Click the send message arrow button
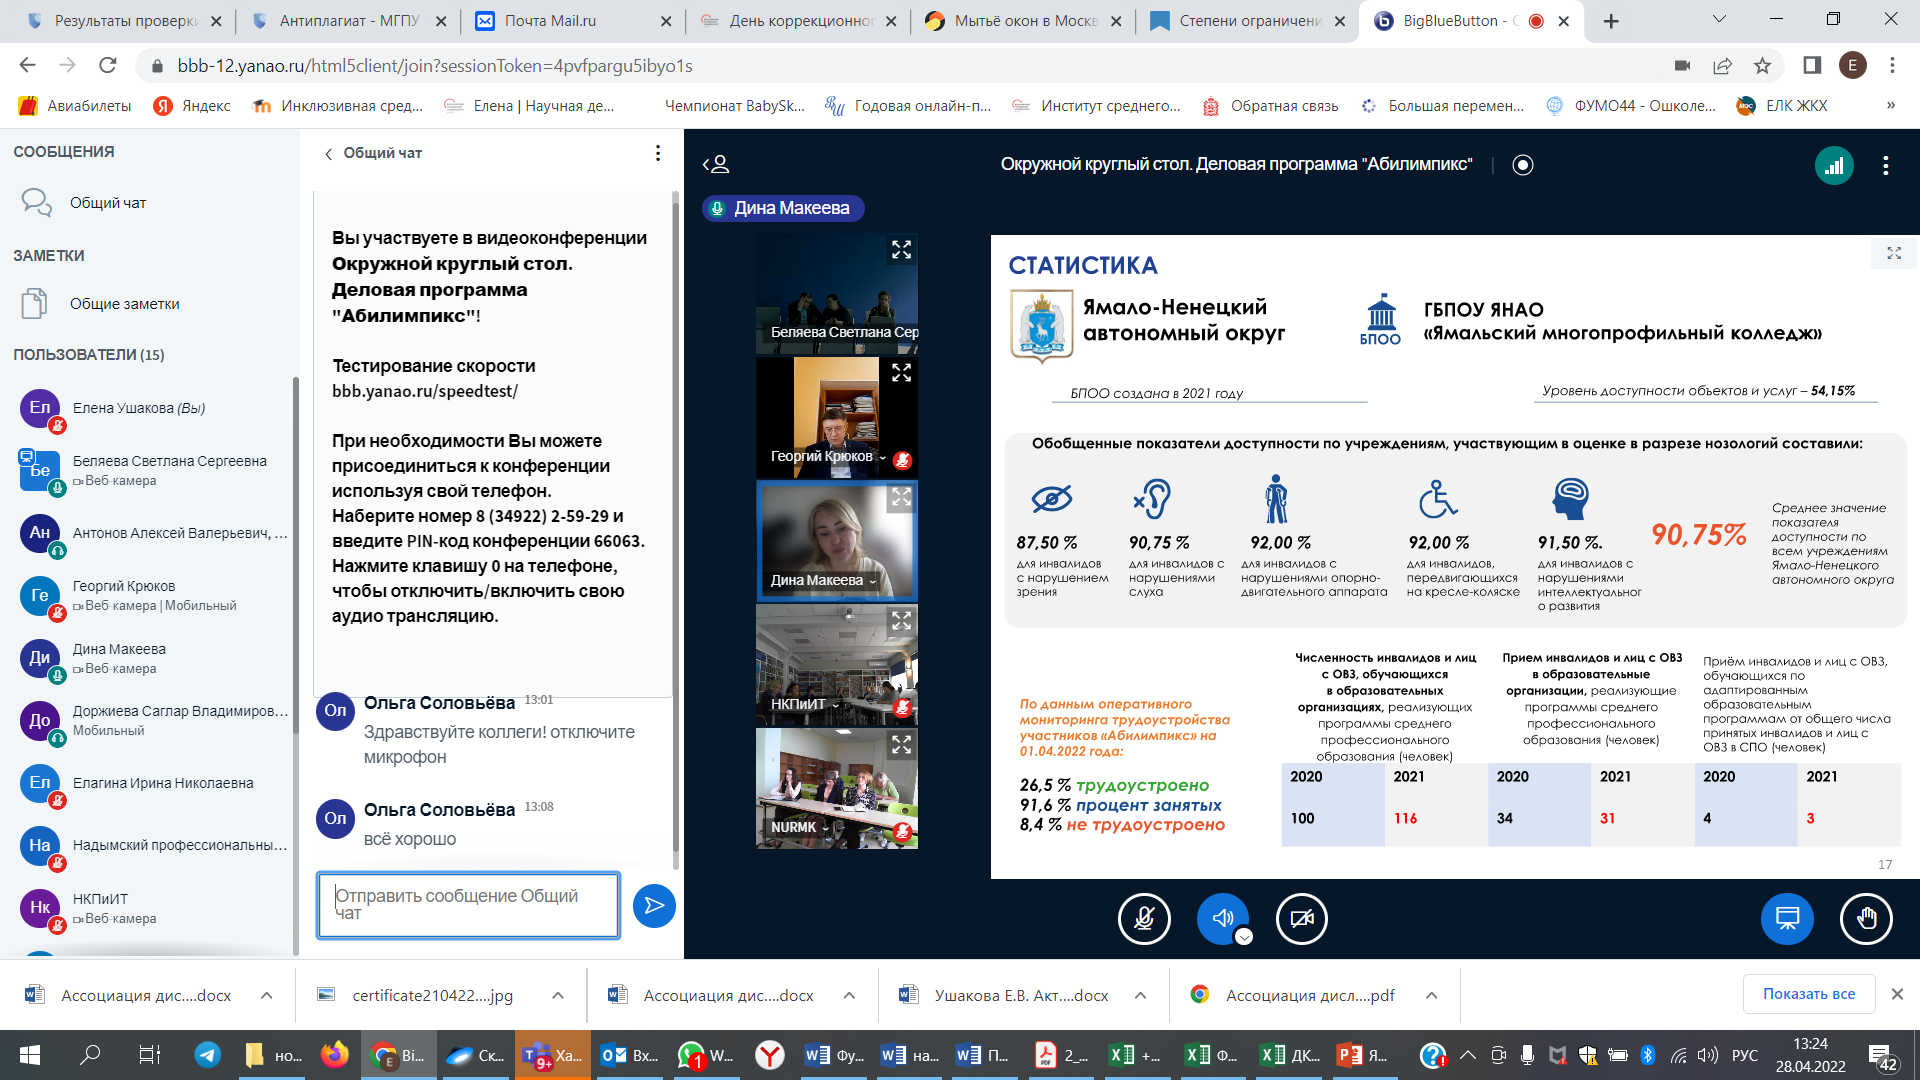This screenshot has height=1080, width=1920. click(654, 906)
